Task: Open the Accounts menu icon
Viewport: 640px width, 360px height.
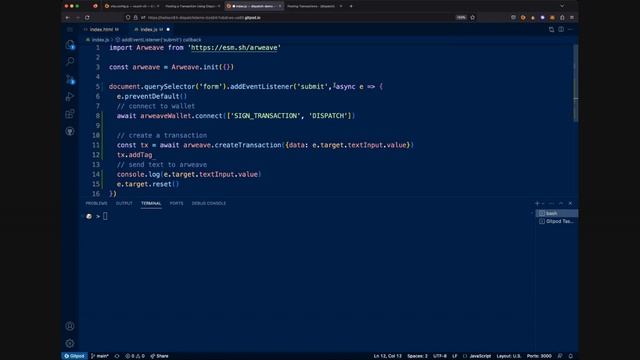Action: pos(70,326)
